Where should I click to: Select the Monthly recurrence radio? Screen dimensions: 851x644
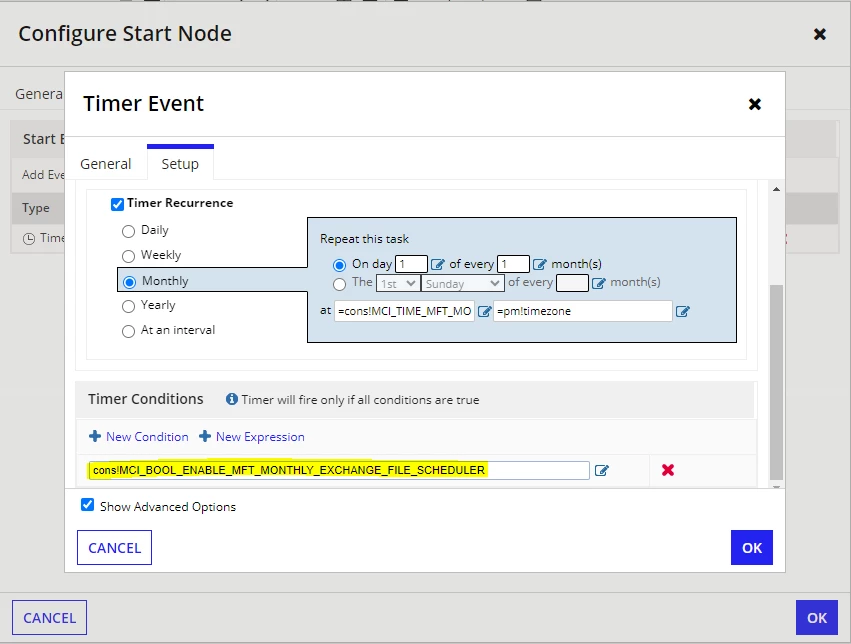tap(129, 282)
